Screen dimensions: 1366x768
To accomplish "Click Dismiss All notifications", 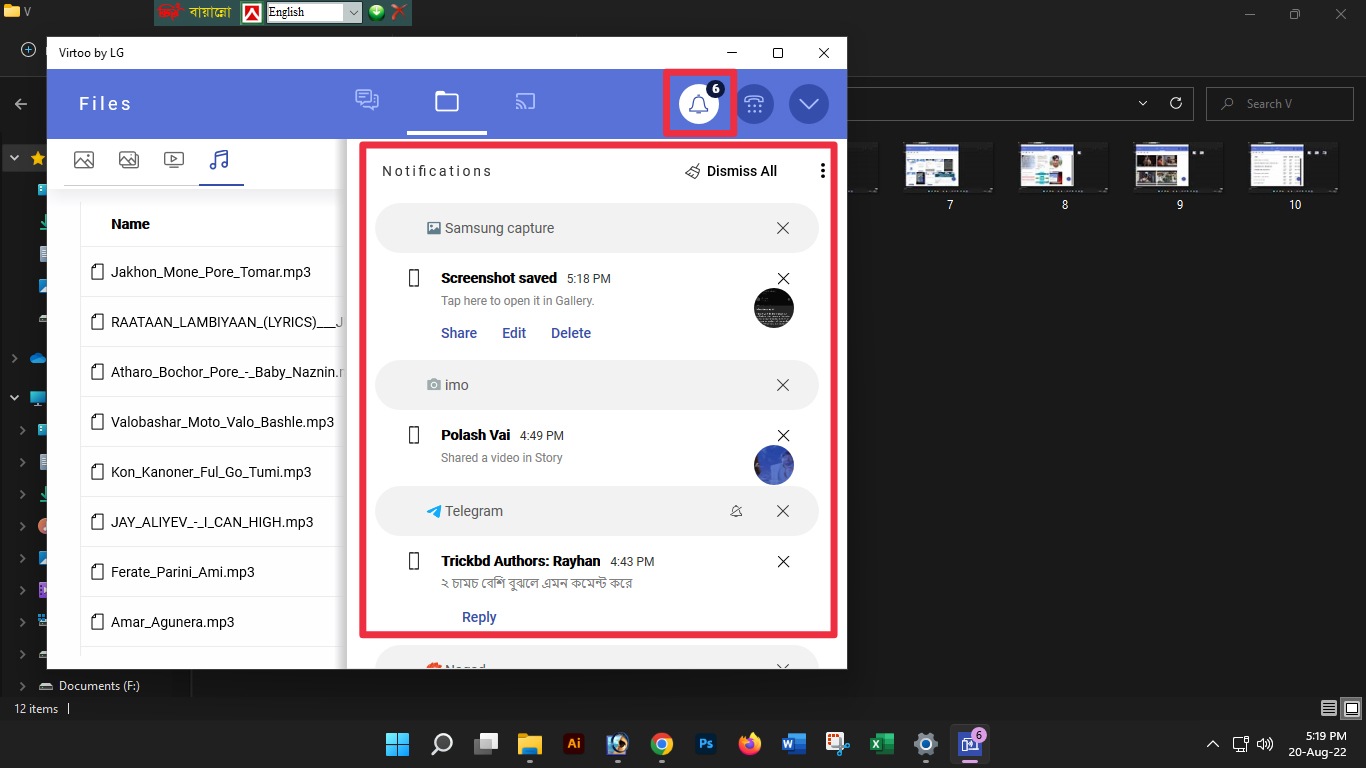I will pos(731,171).
